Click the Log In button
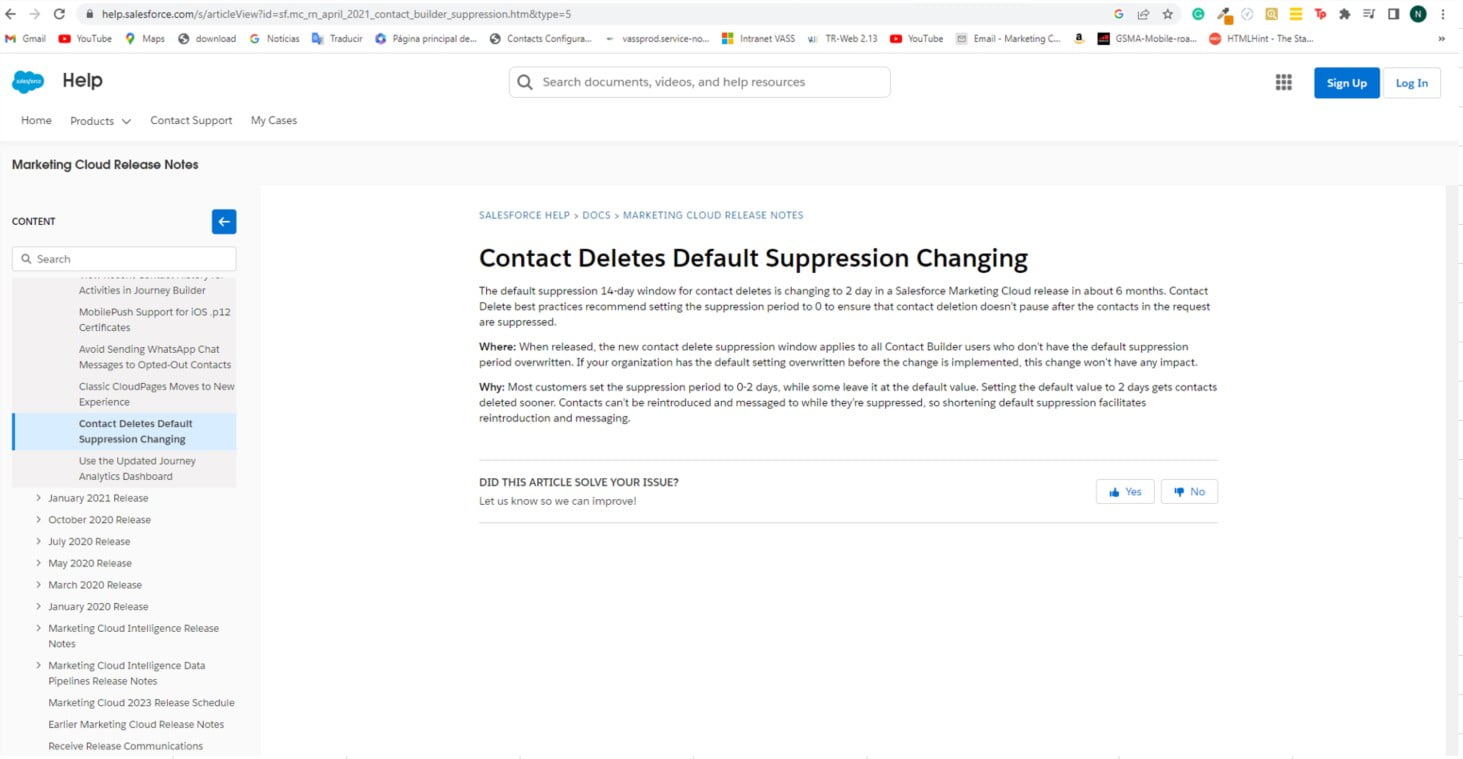 pos(1411,83)
